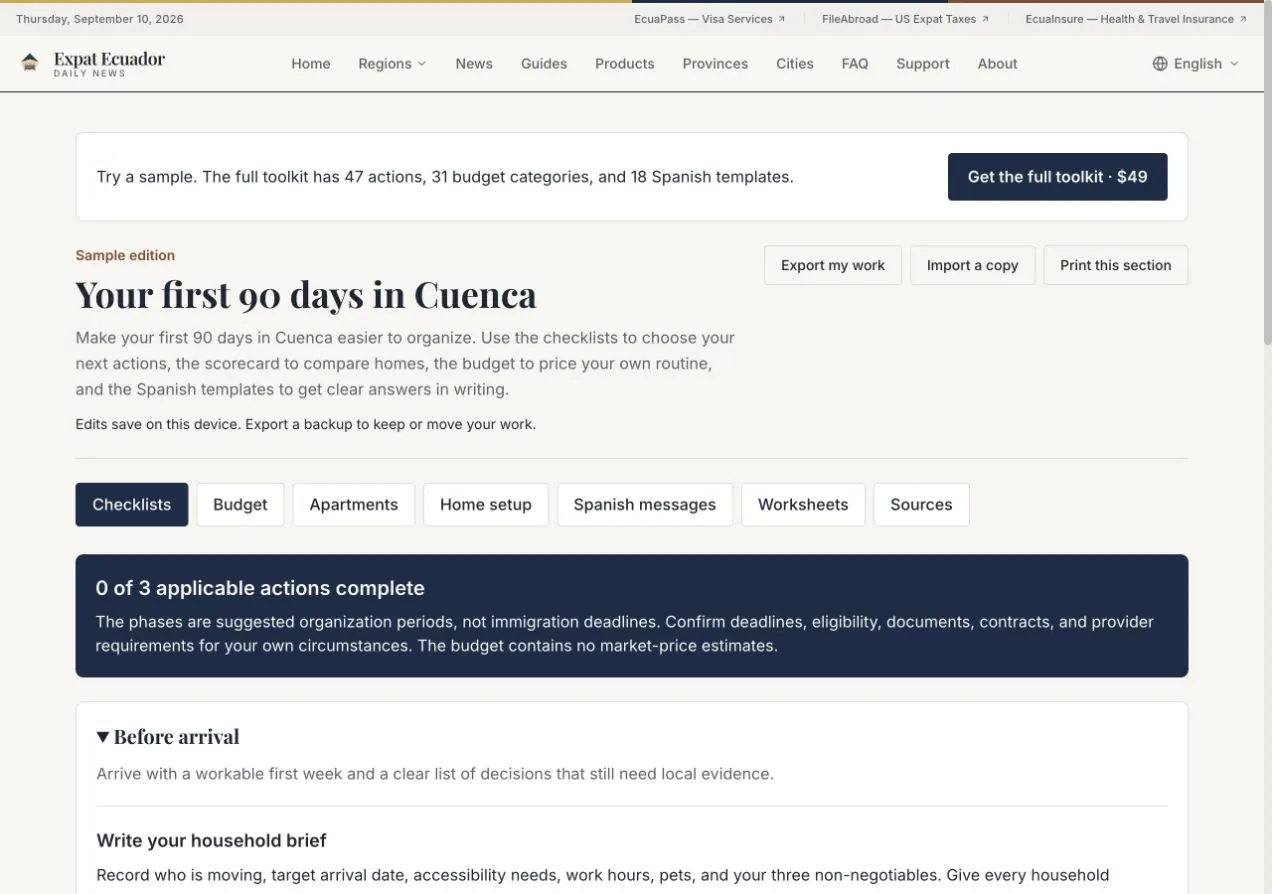The width and height of the screenshot is (1272, 894).
Task: Click the Print this section button
Action: [1115, 265]
